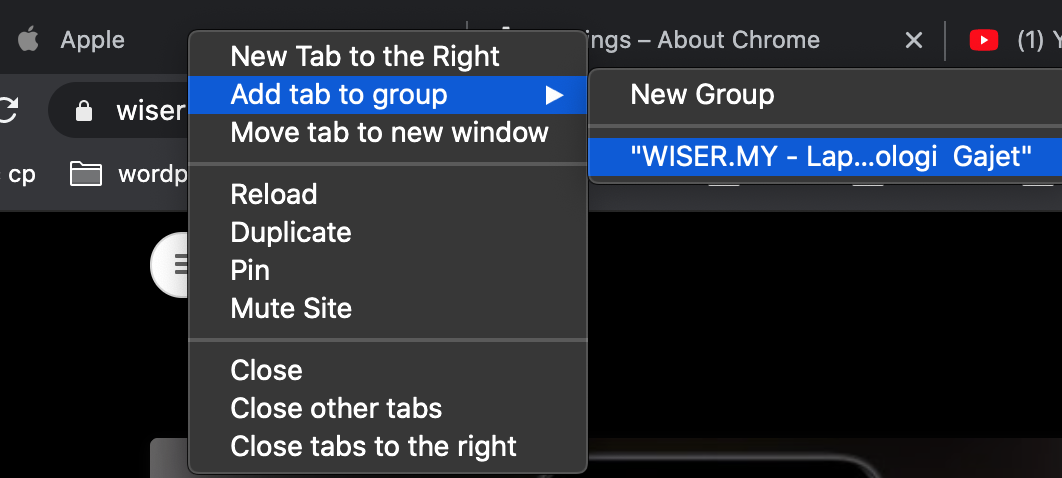This screenshot has width=1062, height=478.
Task: Close the Settings – About Chrome tab
Action: tap(914, 41)
